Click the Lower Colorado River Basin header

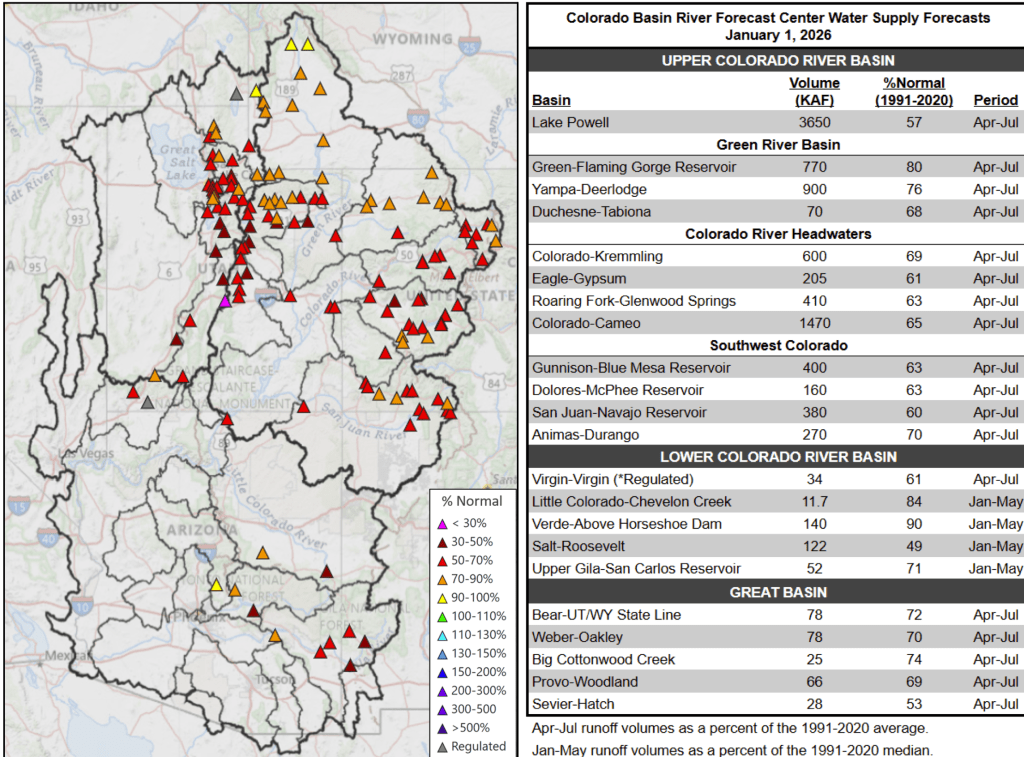pos(777,457)
